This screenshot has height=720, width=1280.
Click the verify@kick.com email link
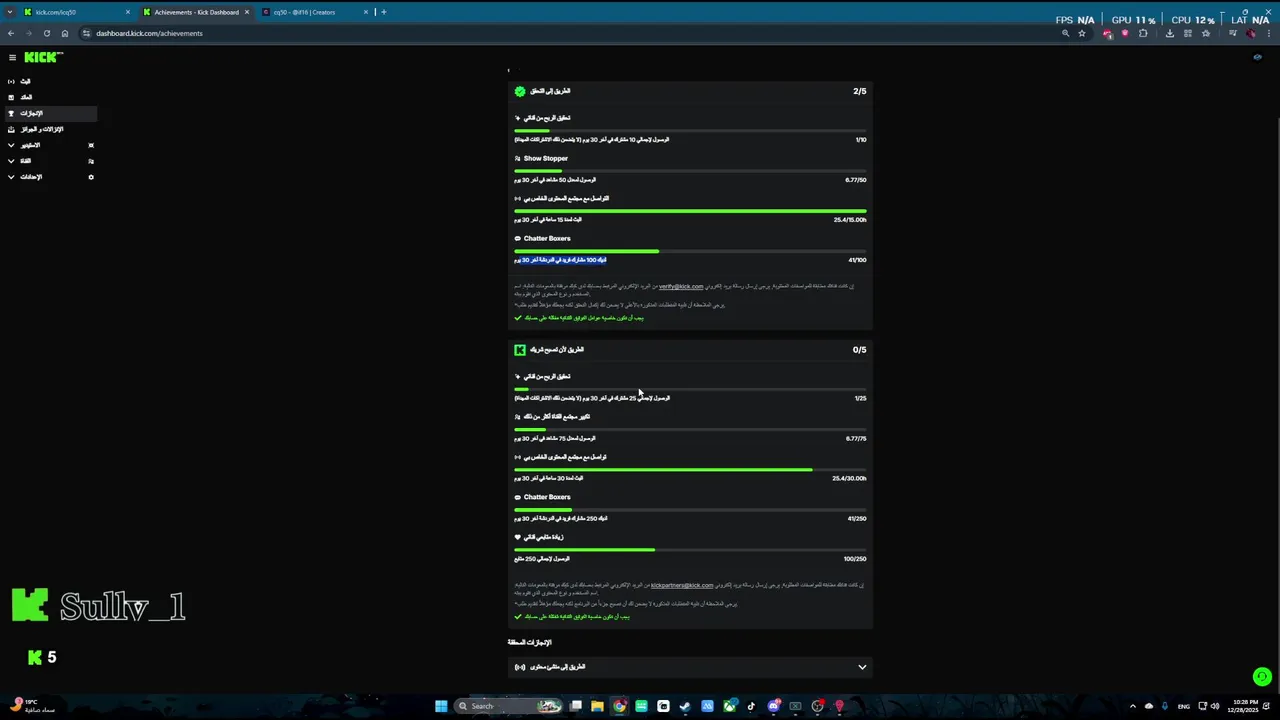click(681, 286)
